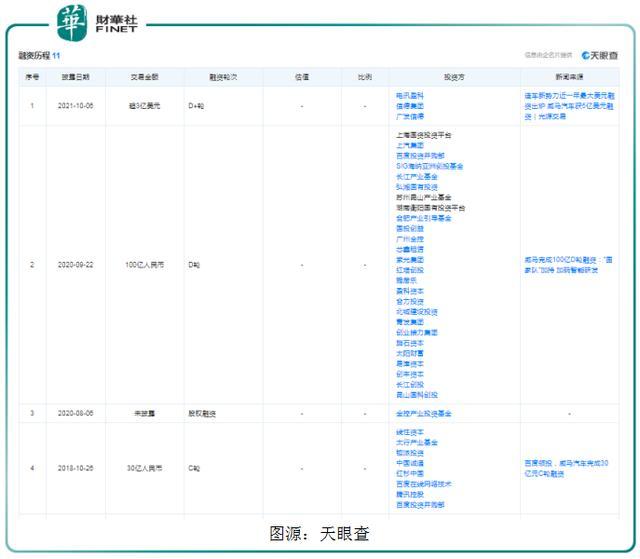
Task: Click the green FINET 華 logo
Action: 72,22
